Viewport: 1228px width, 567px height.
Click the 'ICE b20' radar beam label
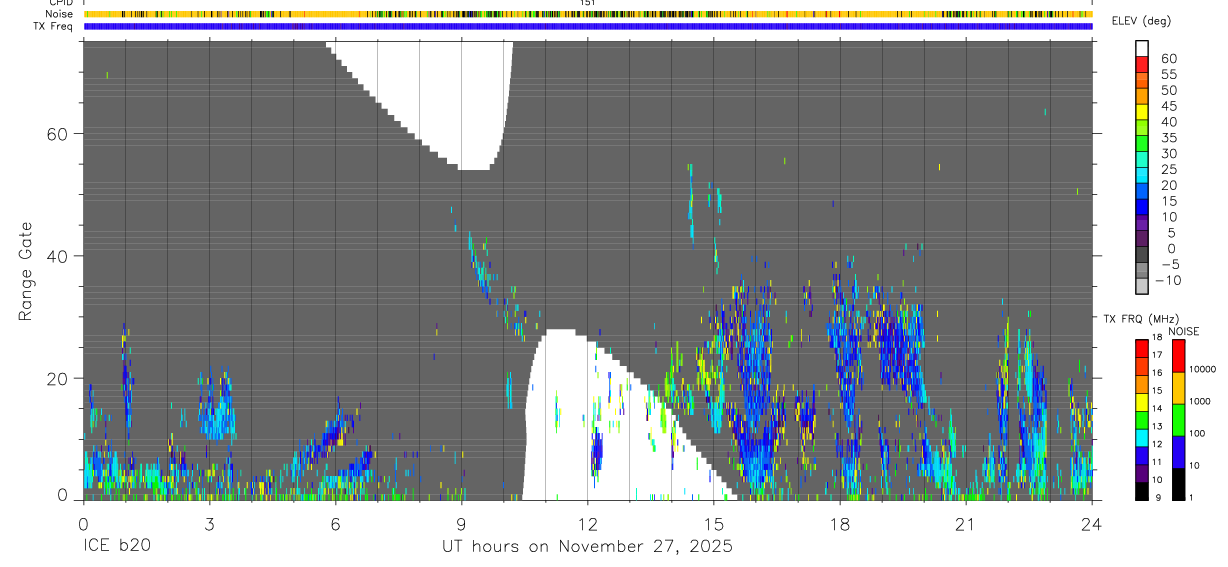coord(115,547)
